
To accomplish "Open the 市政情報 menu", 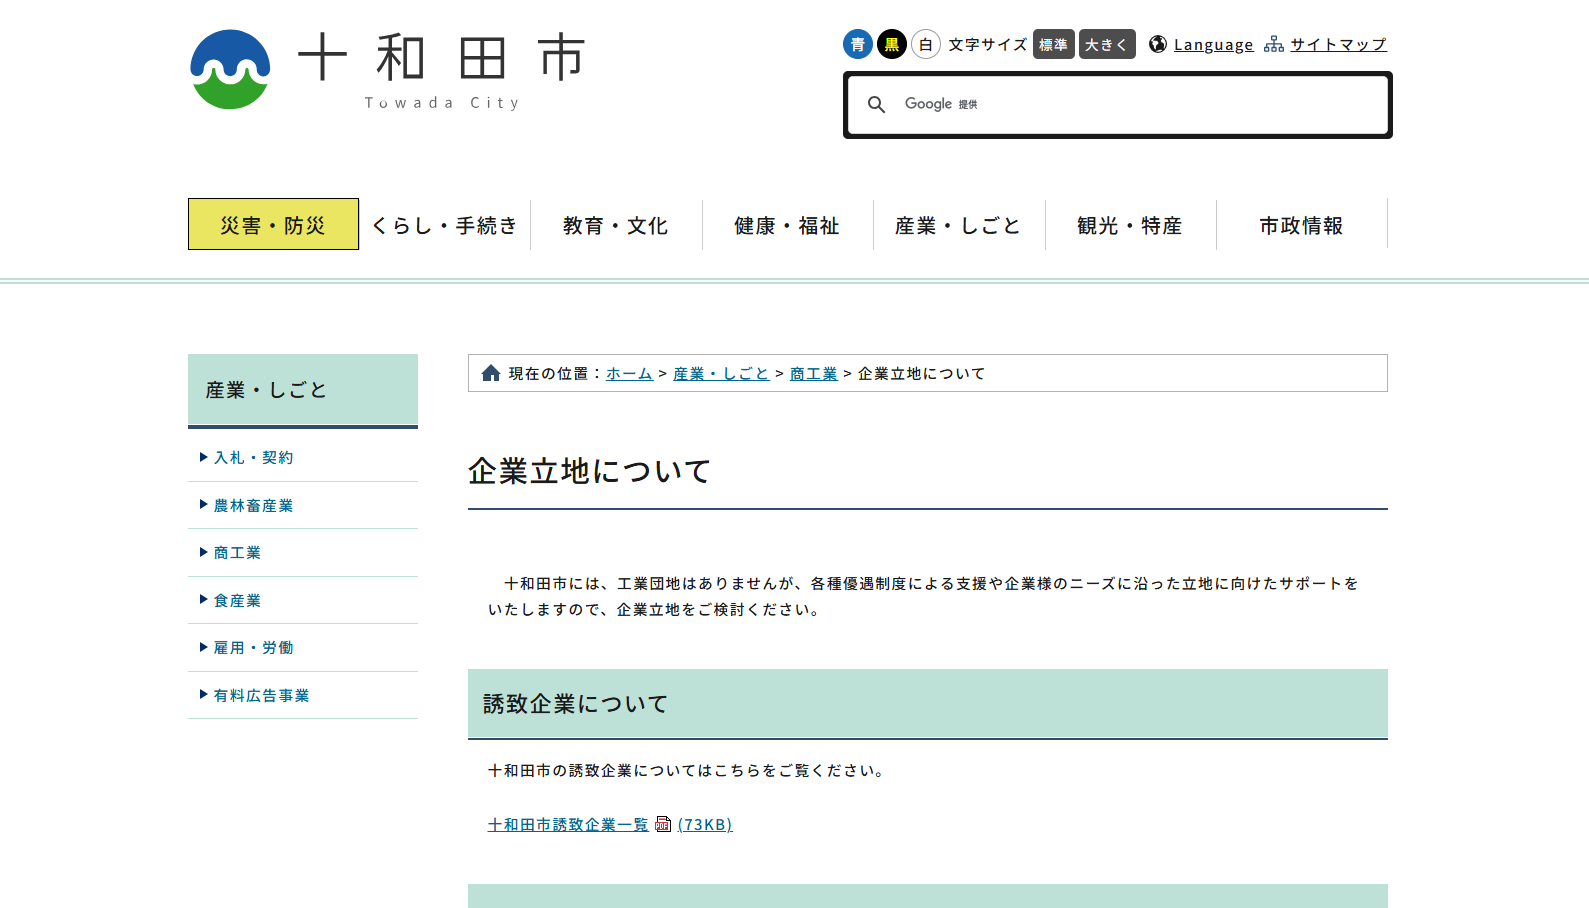I will point(1302,224).
